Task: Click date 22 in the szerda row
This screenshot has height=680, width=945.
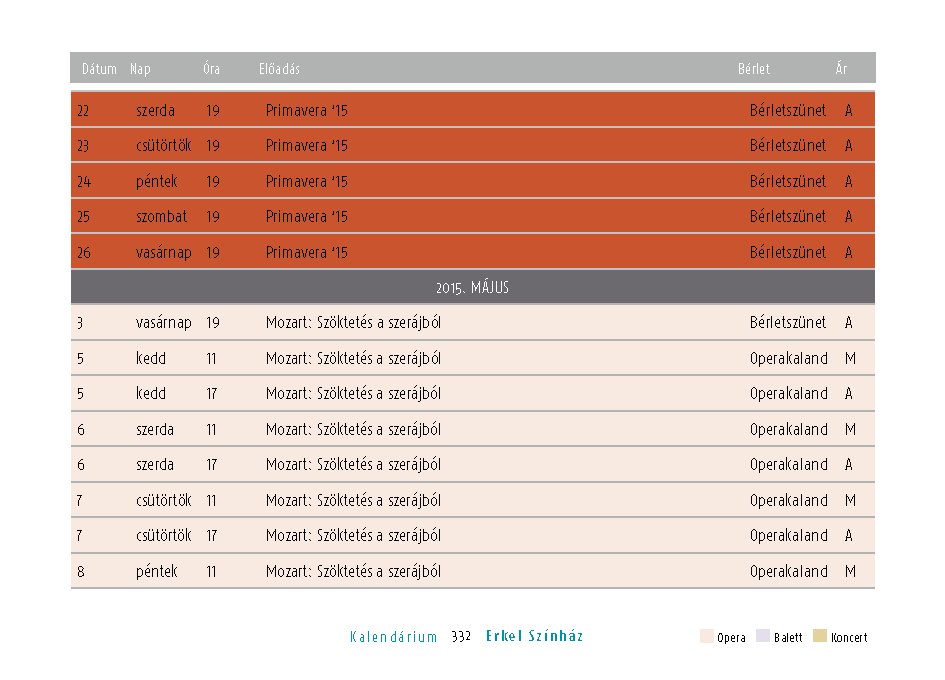Action: 83,111
